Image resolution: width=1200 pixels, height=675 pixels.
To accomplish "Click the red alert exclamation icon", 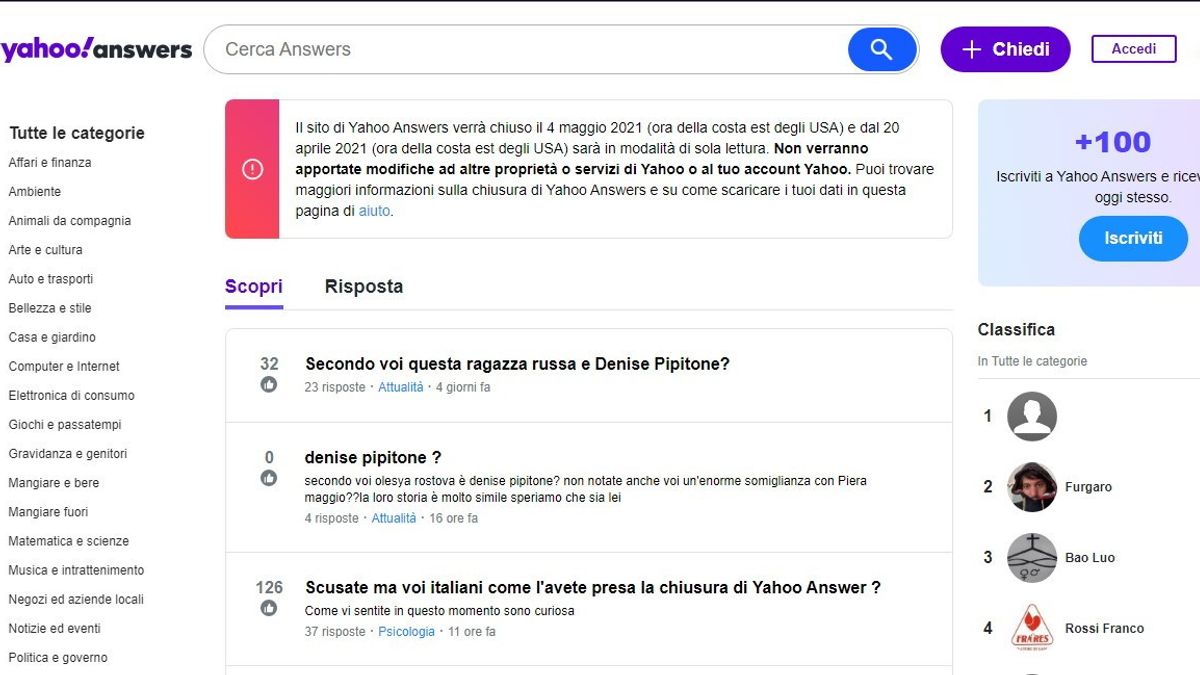I will [252, 169].
